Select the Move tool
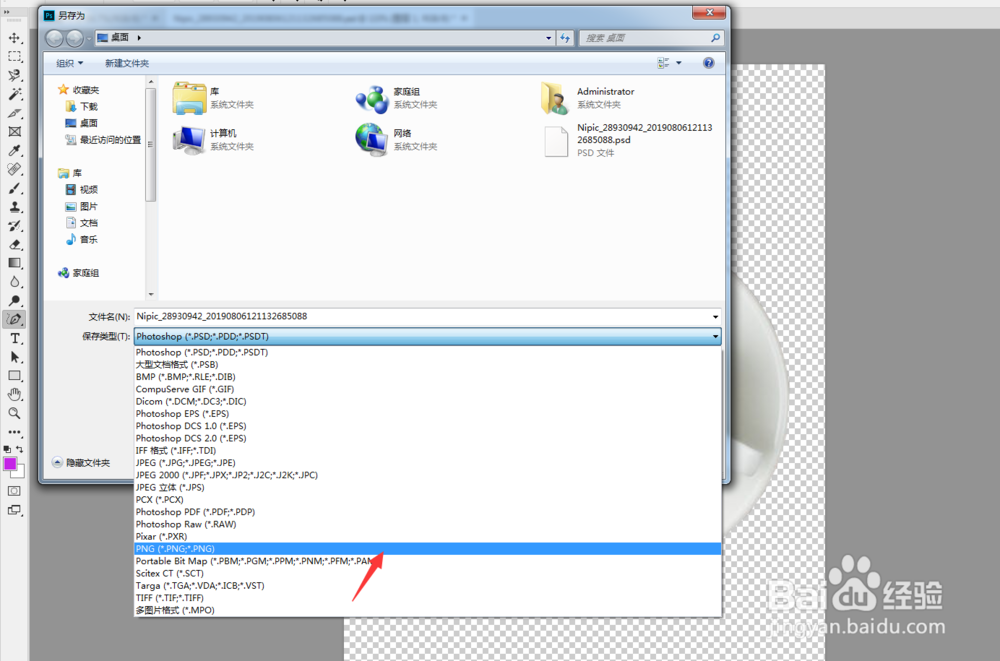This screenshot has height=661, width=1000. pos(14,38)
